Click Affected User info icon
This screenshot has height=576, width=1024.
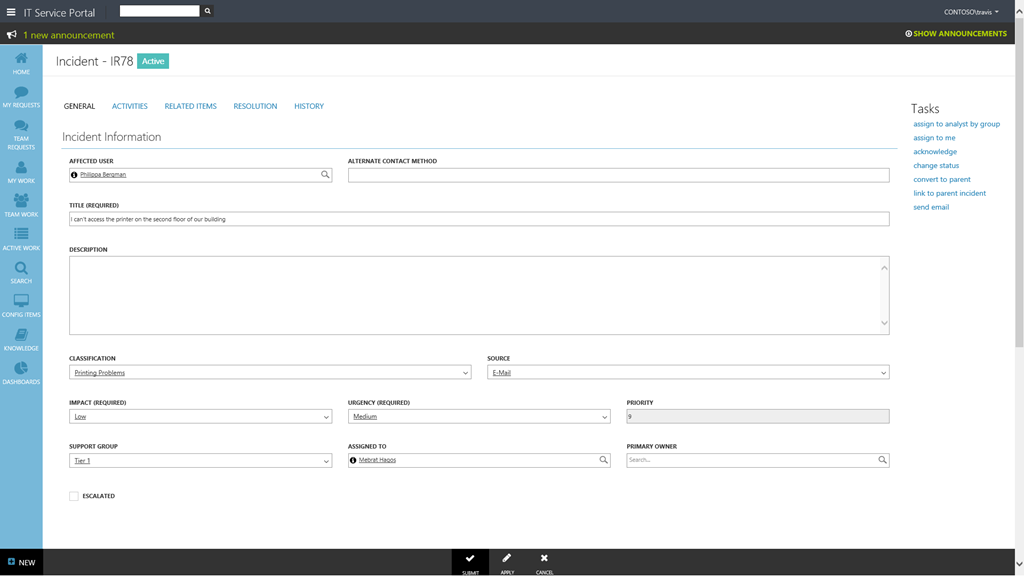coord(74,175)
